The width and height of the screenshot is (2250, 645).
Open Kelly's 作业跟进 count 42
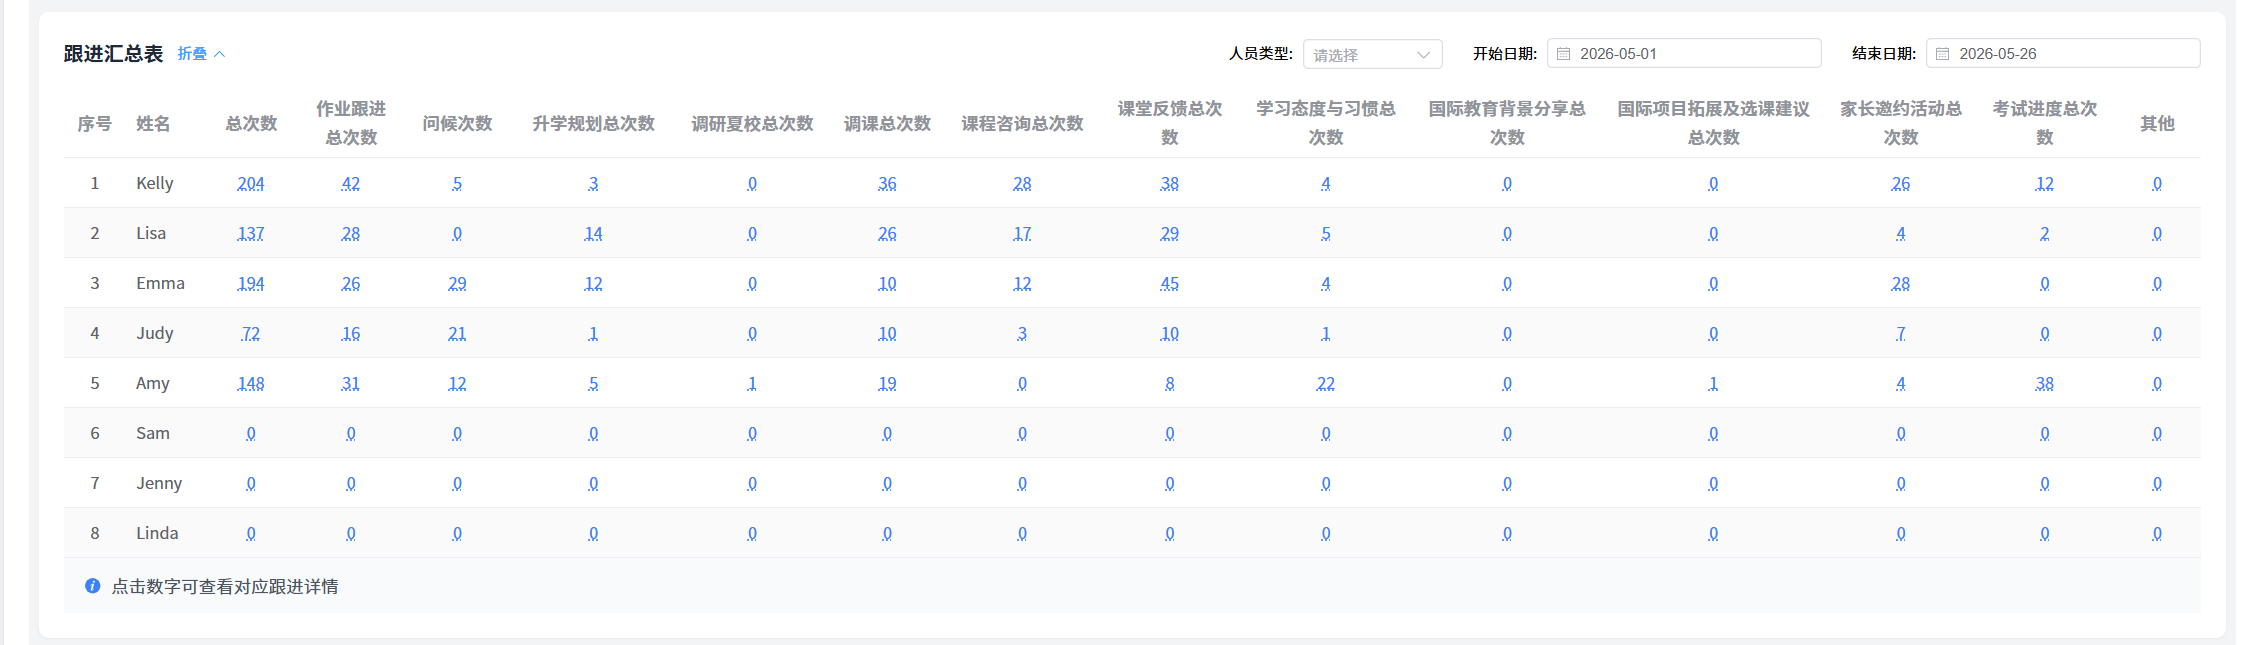(351, 184)
